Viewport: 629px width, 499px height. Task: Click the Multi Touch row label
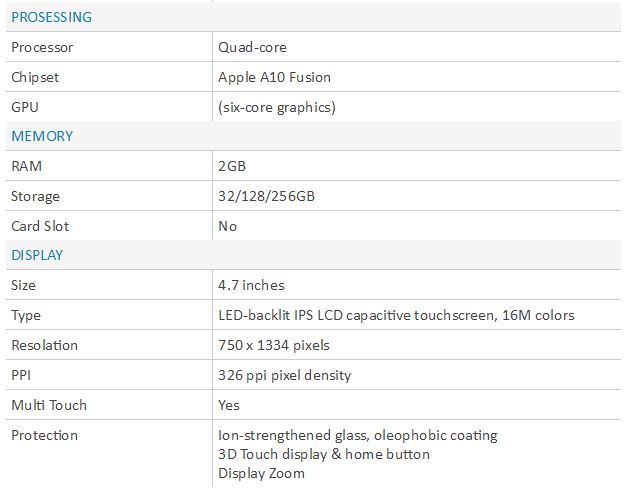[49, 405]
